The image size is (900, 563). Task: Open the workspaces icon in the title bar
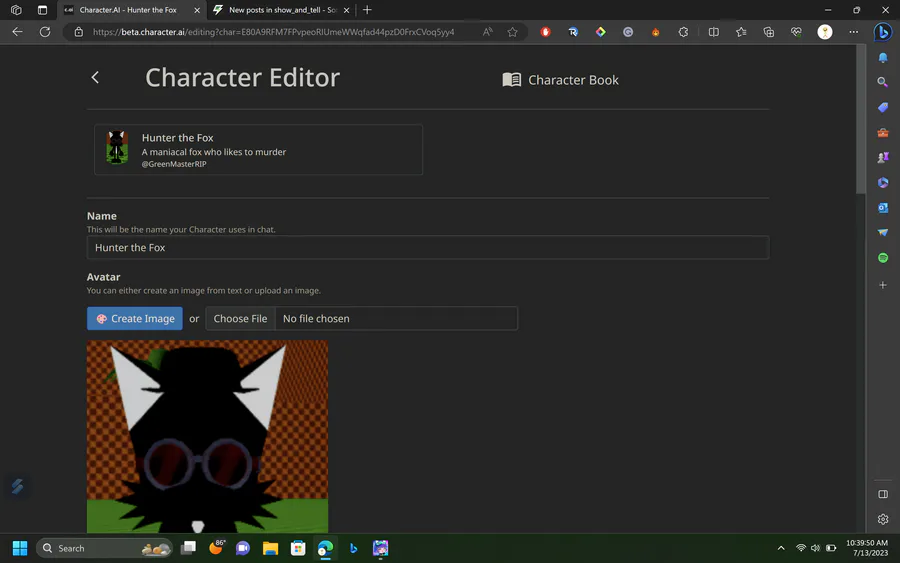pyautogui.click(x=16, y=10)
